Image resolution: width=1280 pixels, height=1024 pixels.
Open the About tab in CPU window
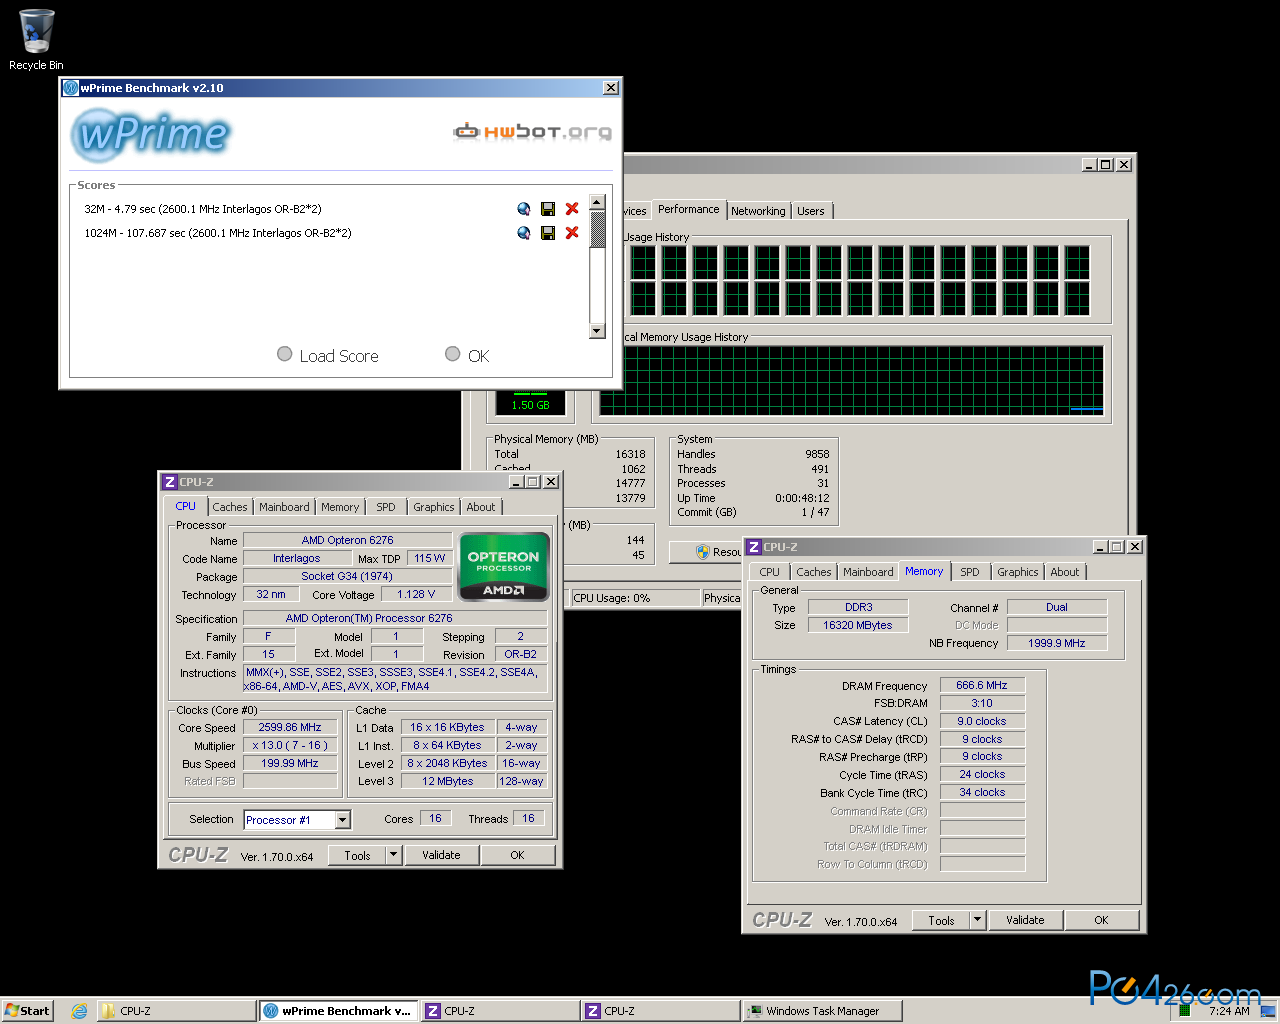481,507
